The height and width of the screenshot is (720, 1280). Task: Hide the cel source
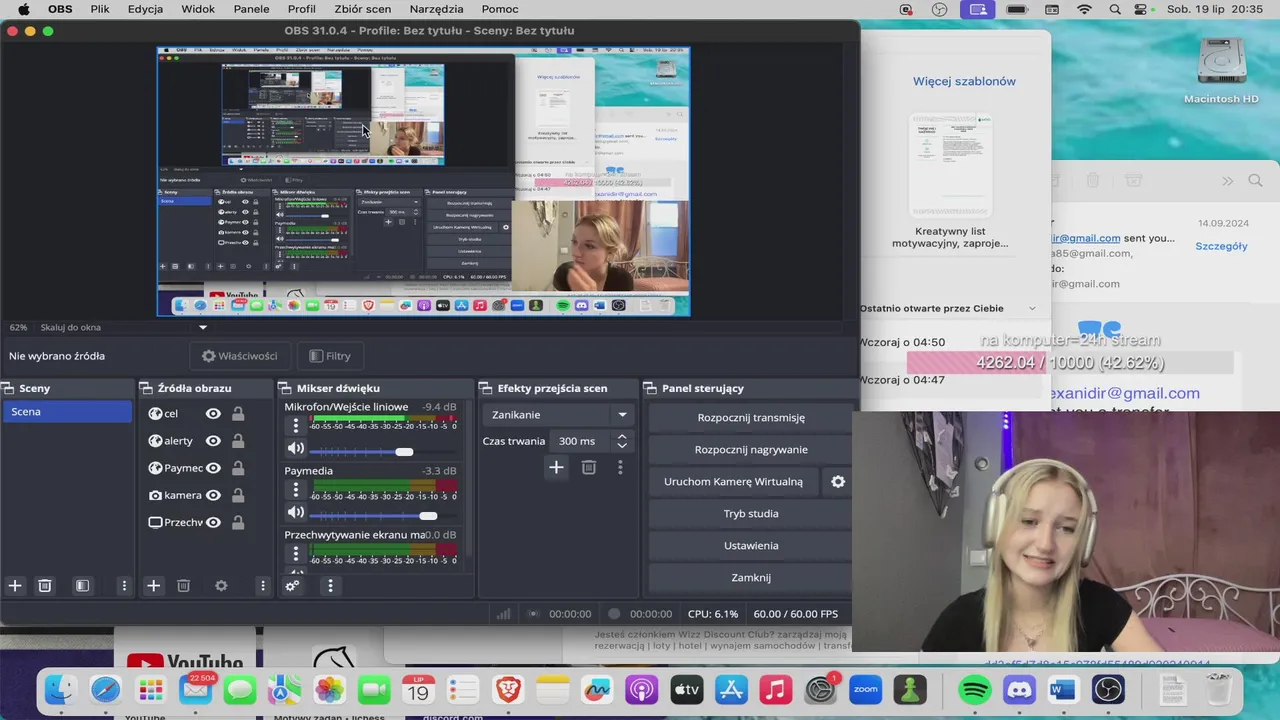[213, 414]
